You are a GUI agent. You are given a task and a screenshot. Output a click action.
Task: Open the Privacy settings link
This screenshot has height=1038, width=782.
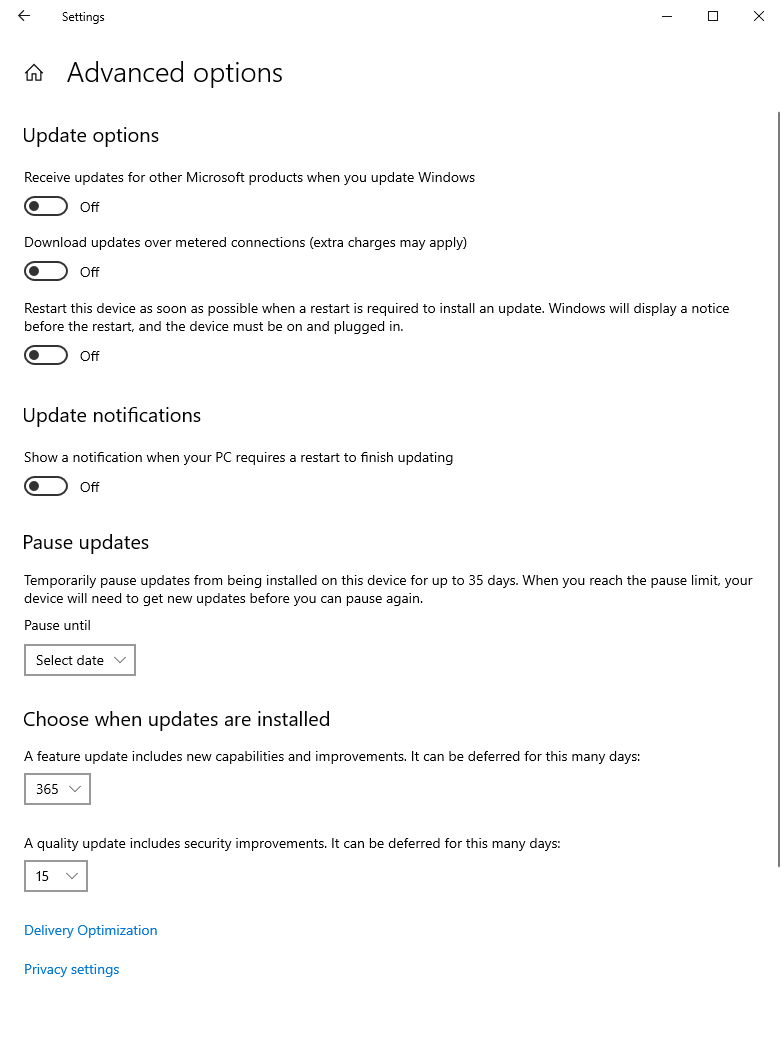(x=72, y=969)
